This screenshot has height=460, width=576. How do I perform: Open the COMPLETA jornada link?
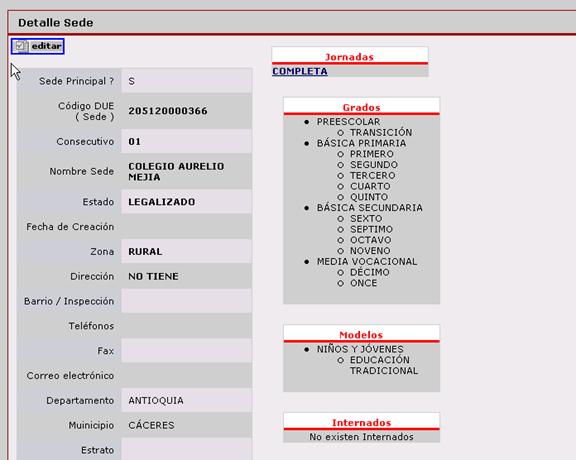[300, 71]
